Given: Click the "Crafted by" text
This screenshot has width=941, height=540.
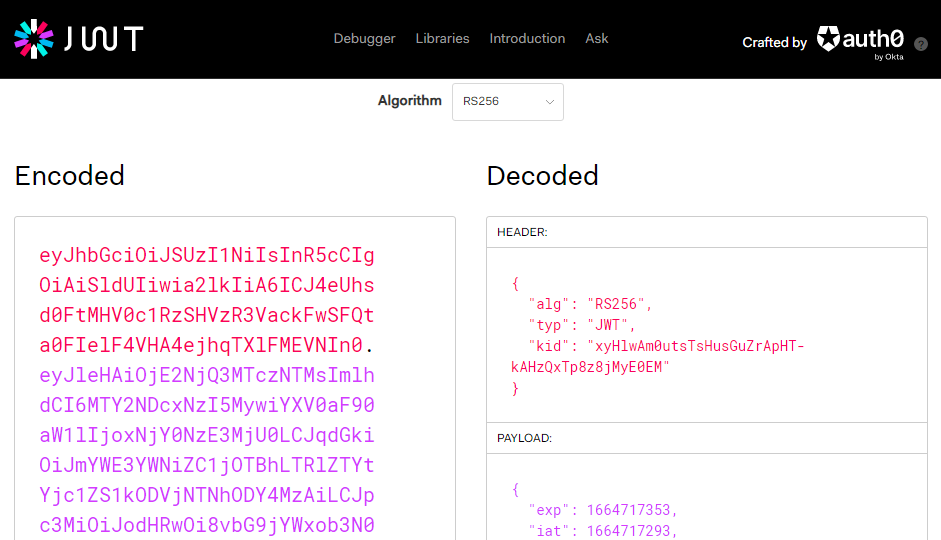Looking at the screenshot, I should (774, 42).
